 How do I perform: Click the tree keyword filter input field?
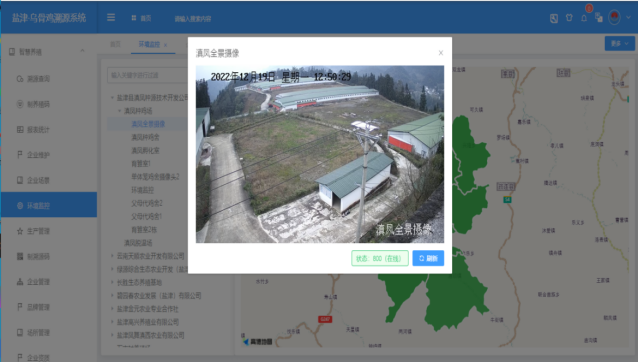click(x=148, y=75)
